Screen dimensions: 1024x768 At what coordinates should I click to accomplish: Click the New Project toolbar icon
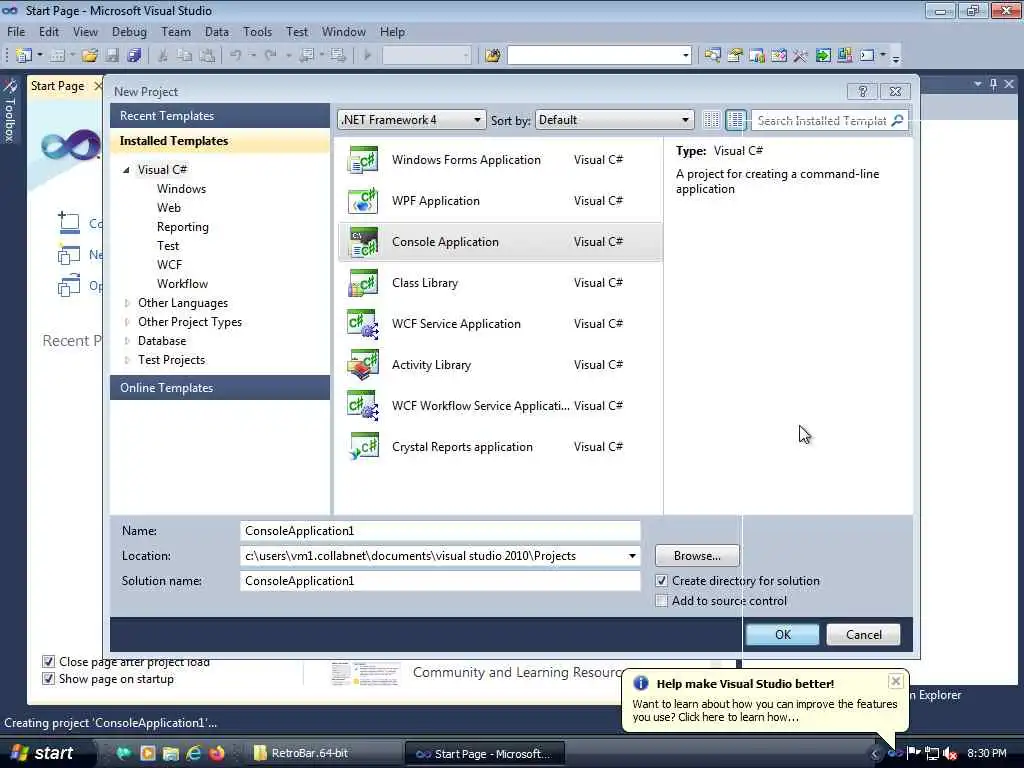[24, 56]
